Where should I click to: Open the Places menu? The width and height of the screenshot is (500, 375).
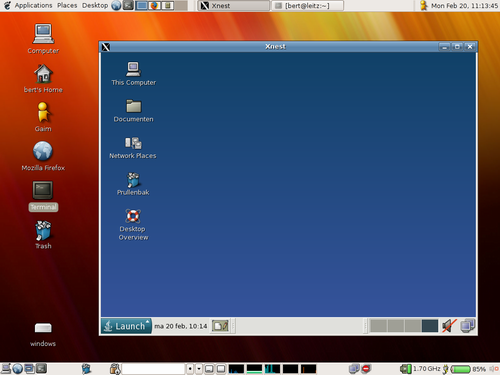pyautogui.click(x=67, y=5)
